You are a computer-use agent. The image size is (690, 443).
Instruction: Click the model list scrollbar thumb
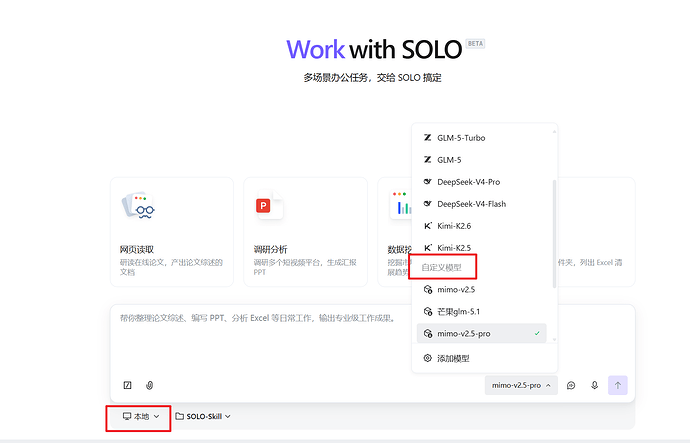point(554,234)
